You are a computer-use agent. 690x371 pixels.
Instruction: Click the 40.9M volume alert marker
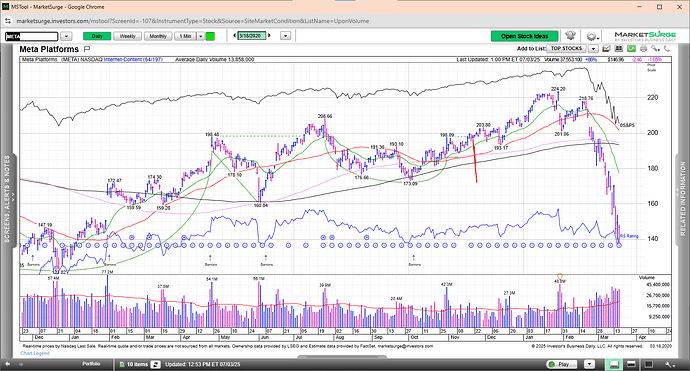pyautogui.click(x=560, y=276)
